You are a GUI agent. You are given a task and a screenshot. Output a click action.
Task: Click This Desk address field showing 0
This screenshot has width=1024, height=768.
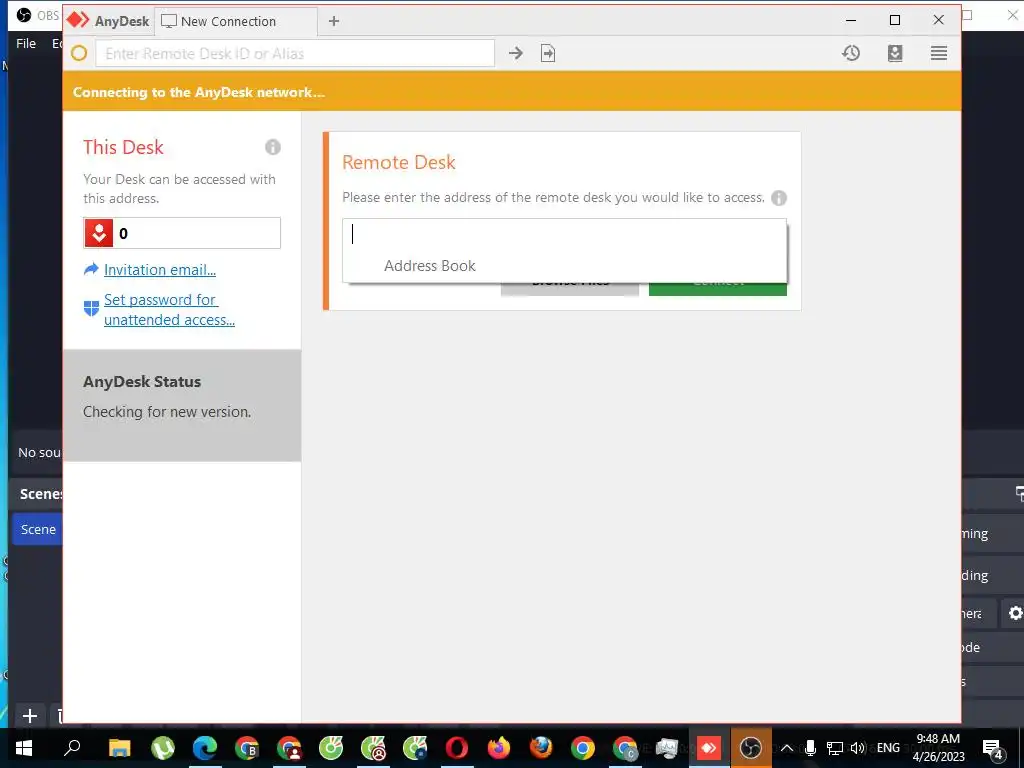[182, 233]
